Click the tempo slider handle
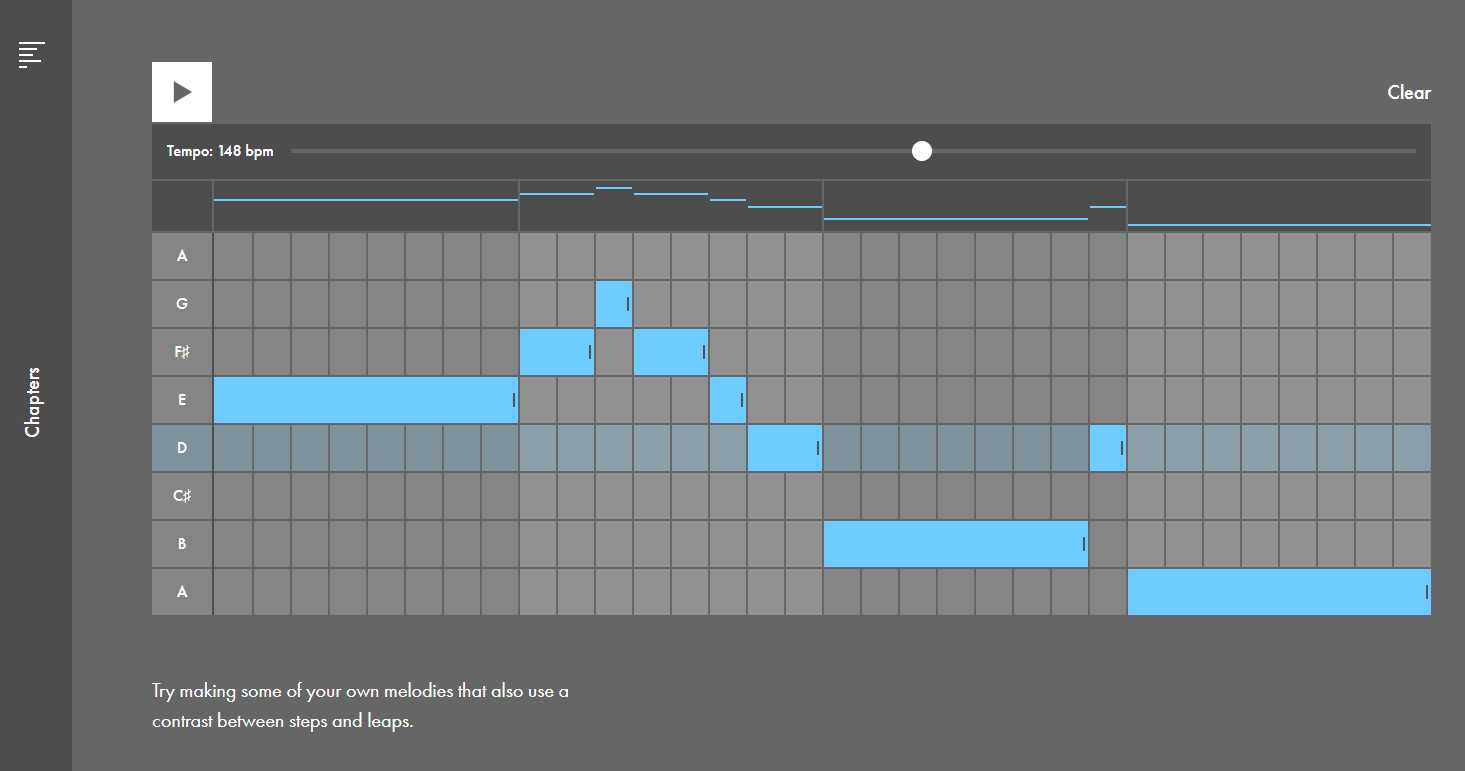The width and height of the screenshot is (1465, 771). (x=922, y=151)
